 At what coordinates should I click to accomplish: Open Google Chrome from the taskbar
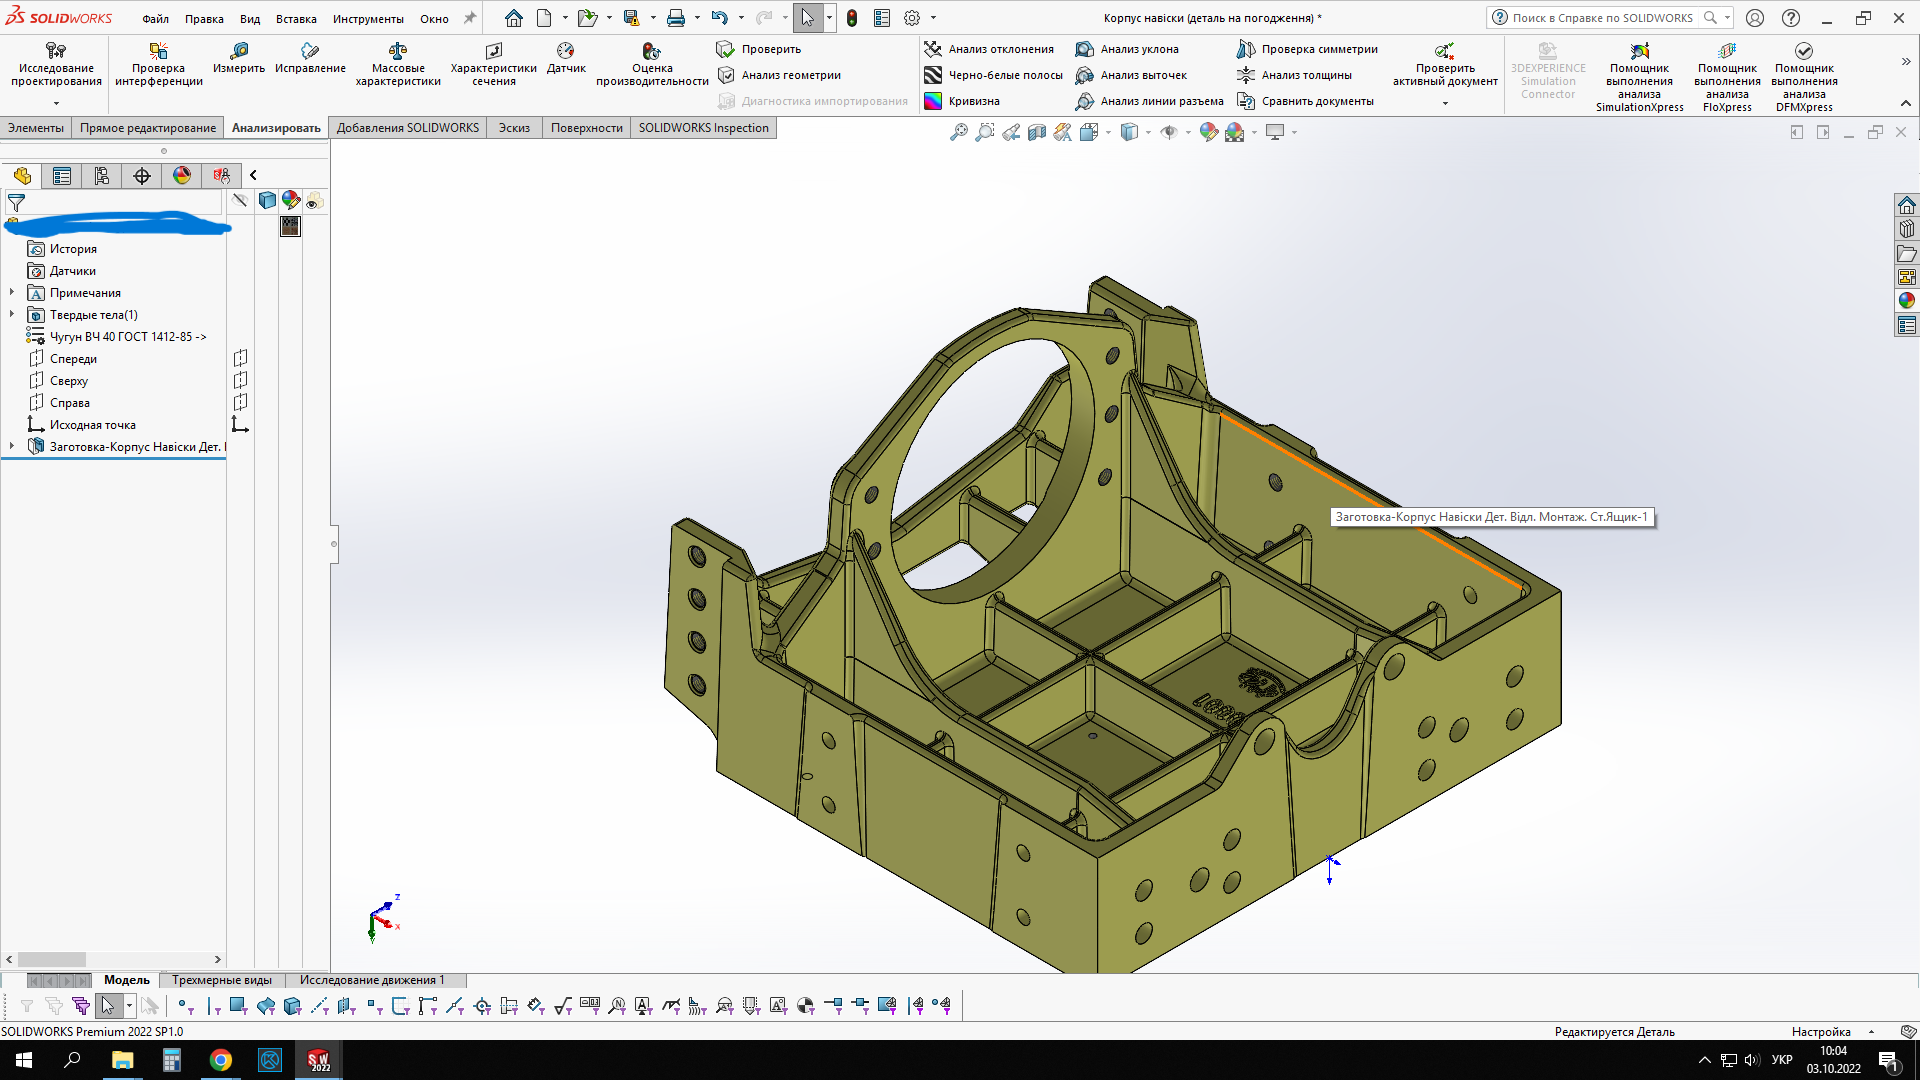tap(221, 1060)
